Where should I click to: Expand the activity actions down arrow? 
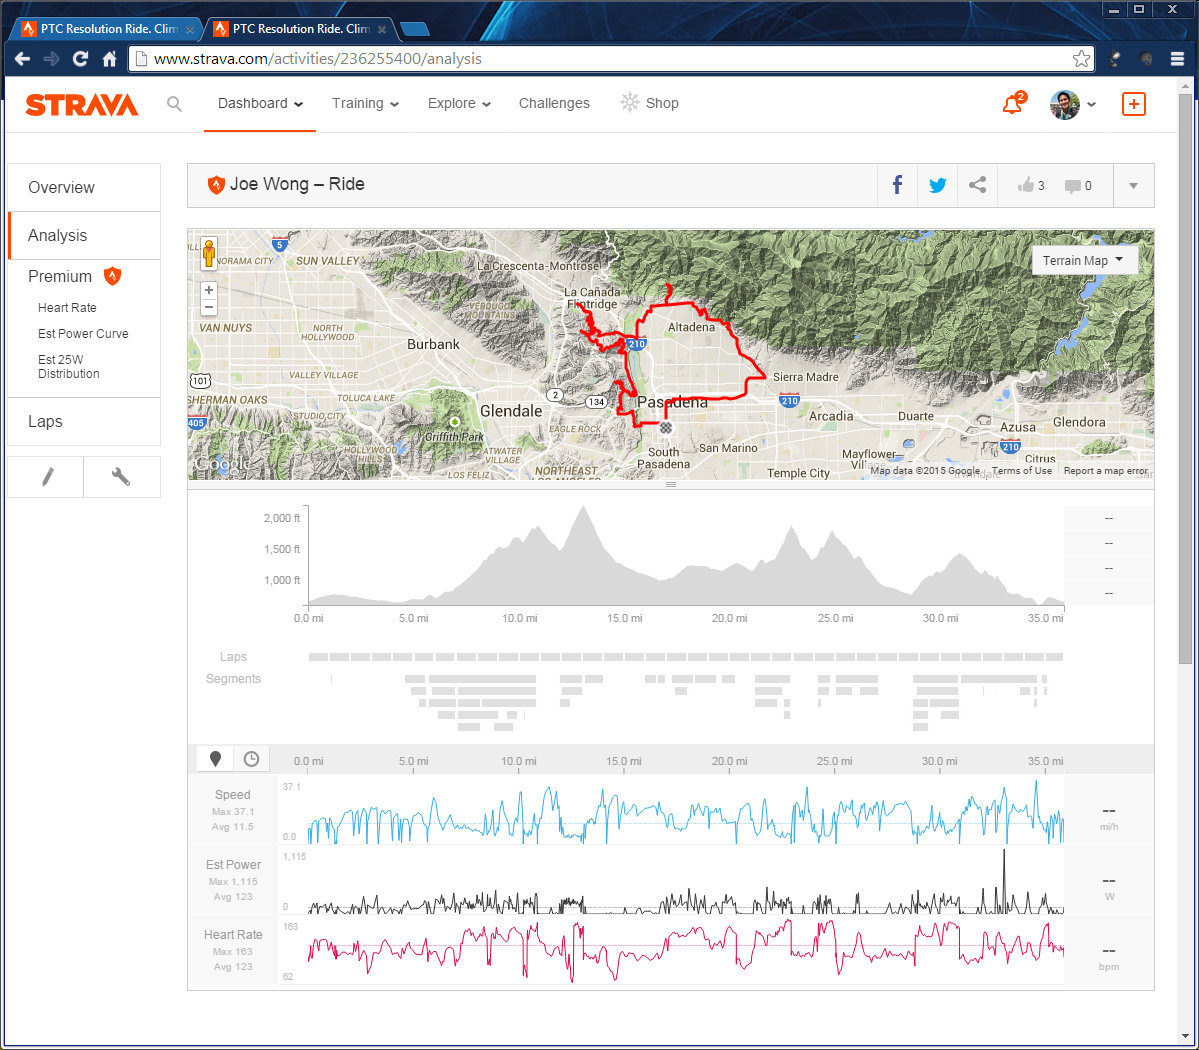[x=1133, y=185]
